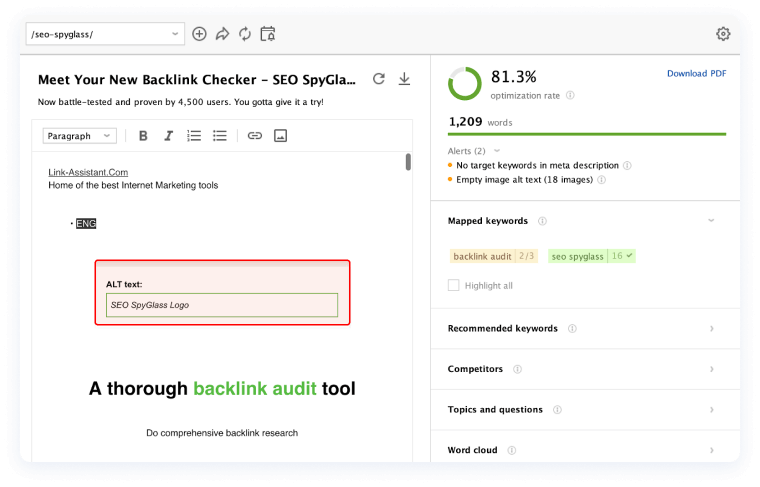Image resolution: width=760 pixels, height=487 pixels.
Task: Open the /seo-spyglass/ URL dropdown
Action: (x=105, y=34)
